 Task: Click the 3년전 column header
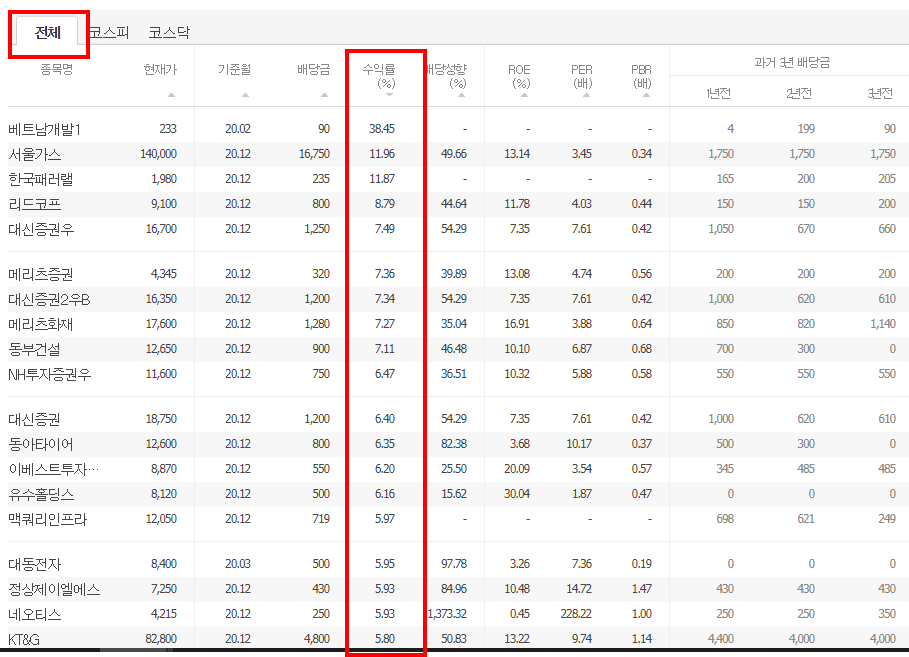pos(879,93)
